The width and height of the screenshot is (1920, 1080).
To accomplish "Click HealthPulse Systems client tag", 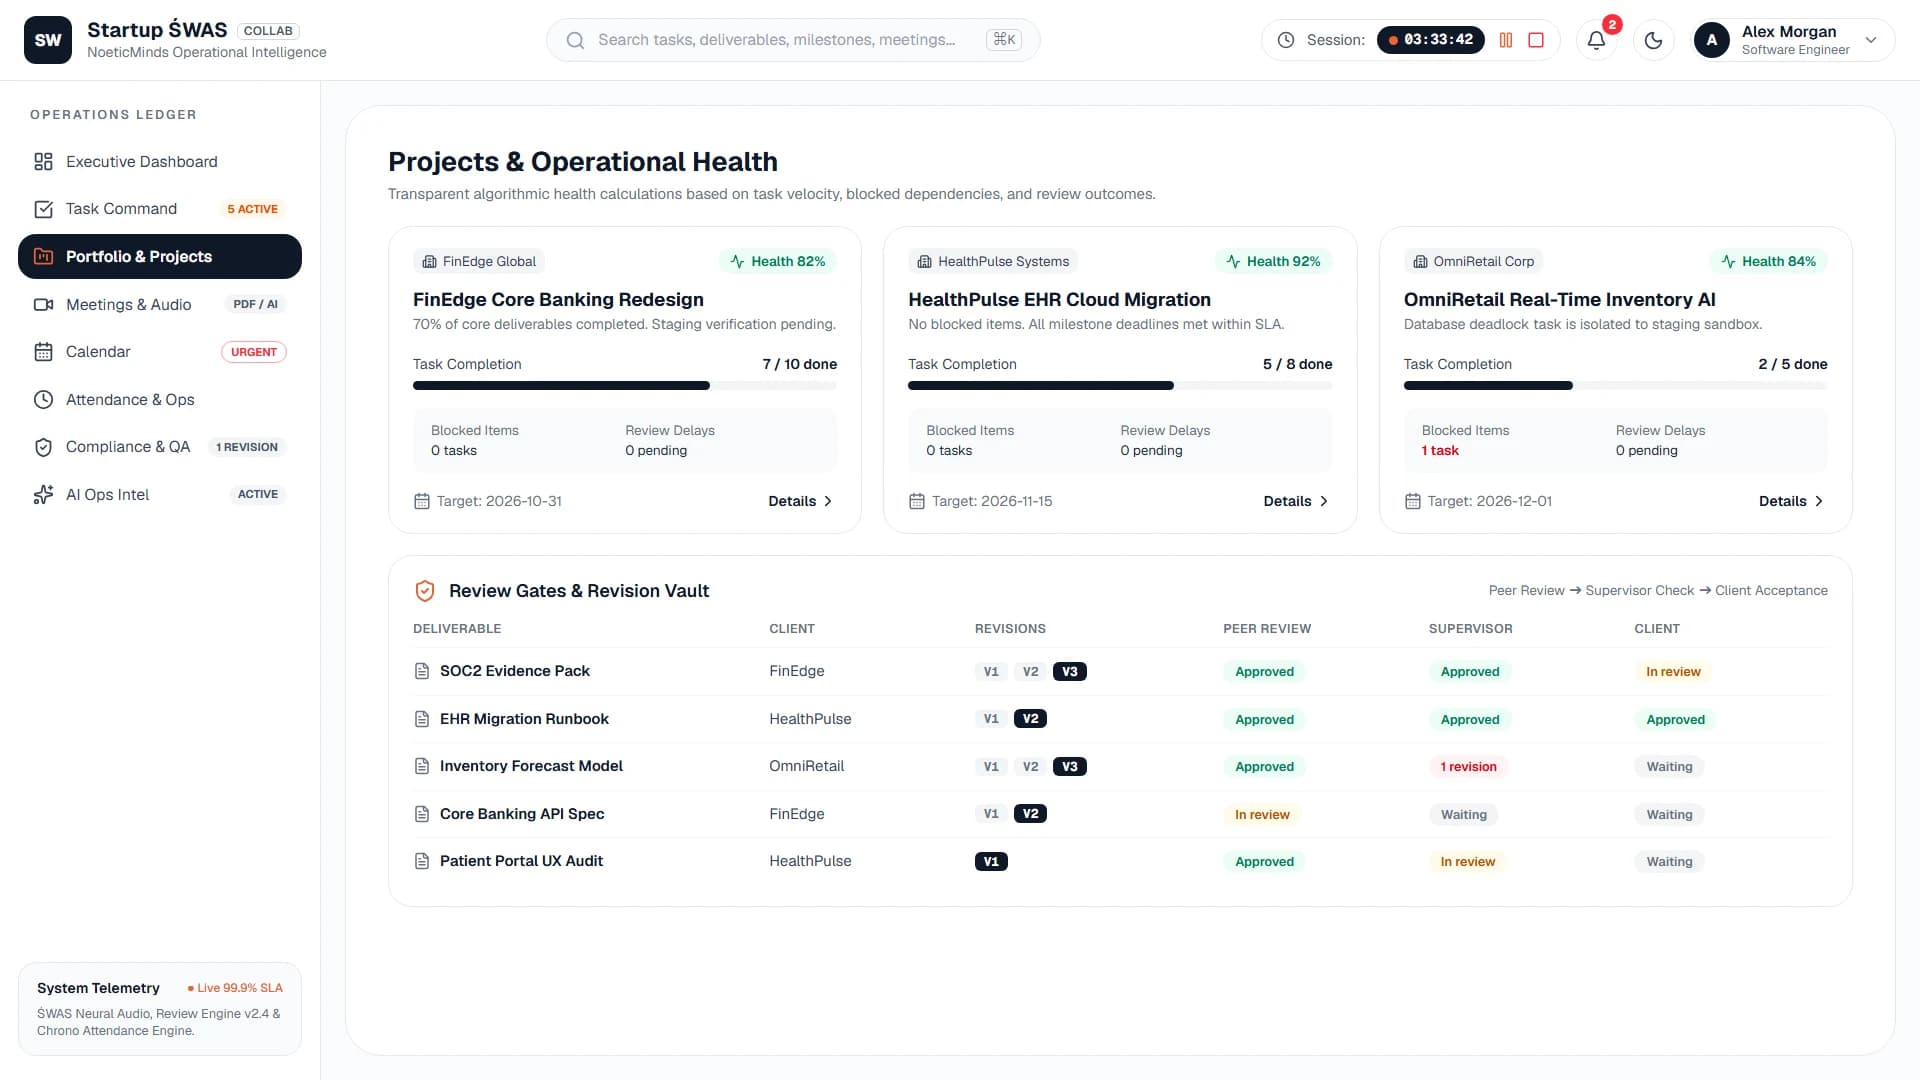I will (993, 261).
